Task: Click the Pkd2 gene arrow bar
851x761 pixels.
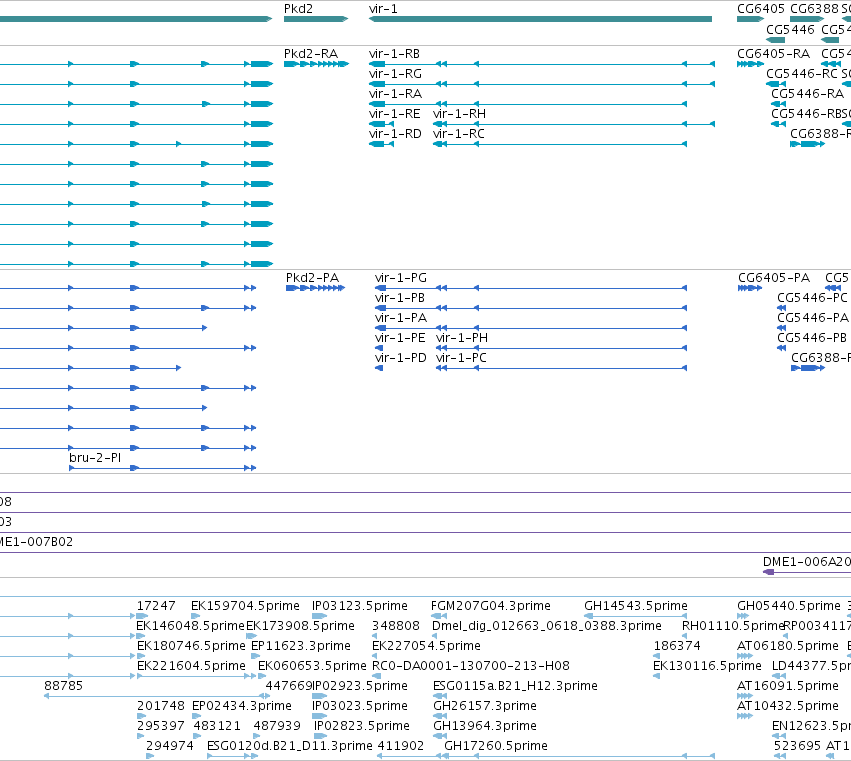Action: click(x=316, y=19)
